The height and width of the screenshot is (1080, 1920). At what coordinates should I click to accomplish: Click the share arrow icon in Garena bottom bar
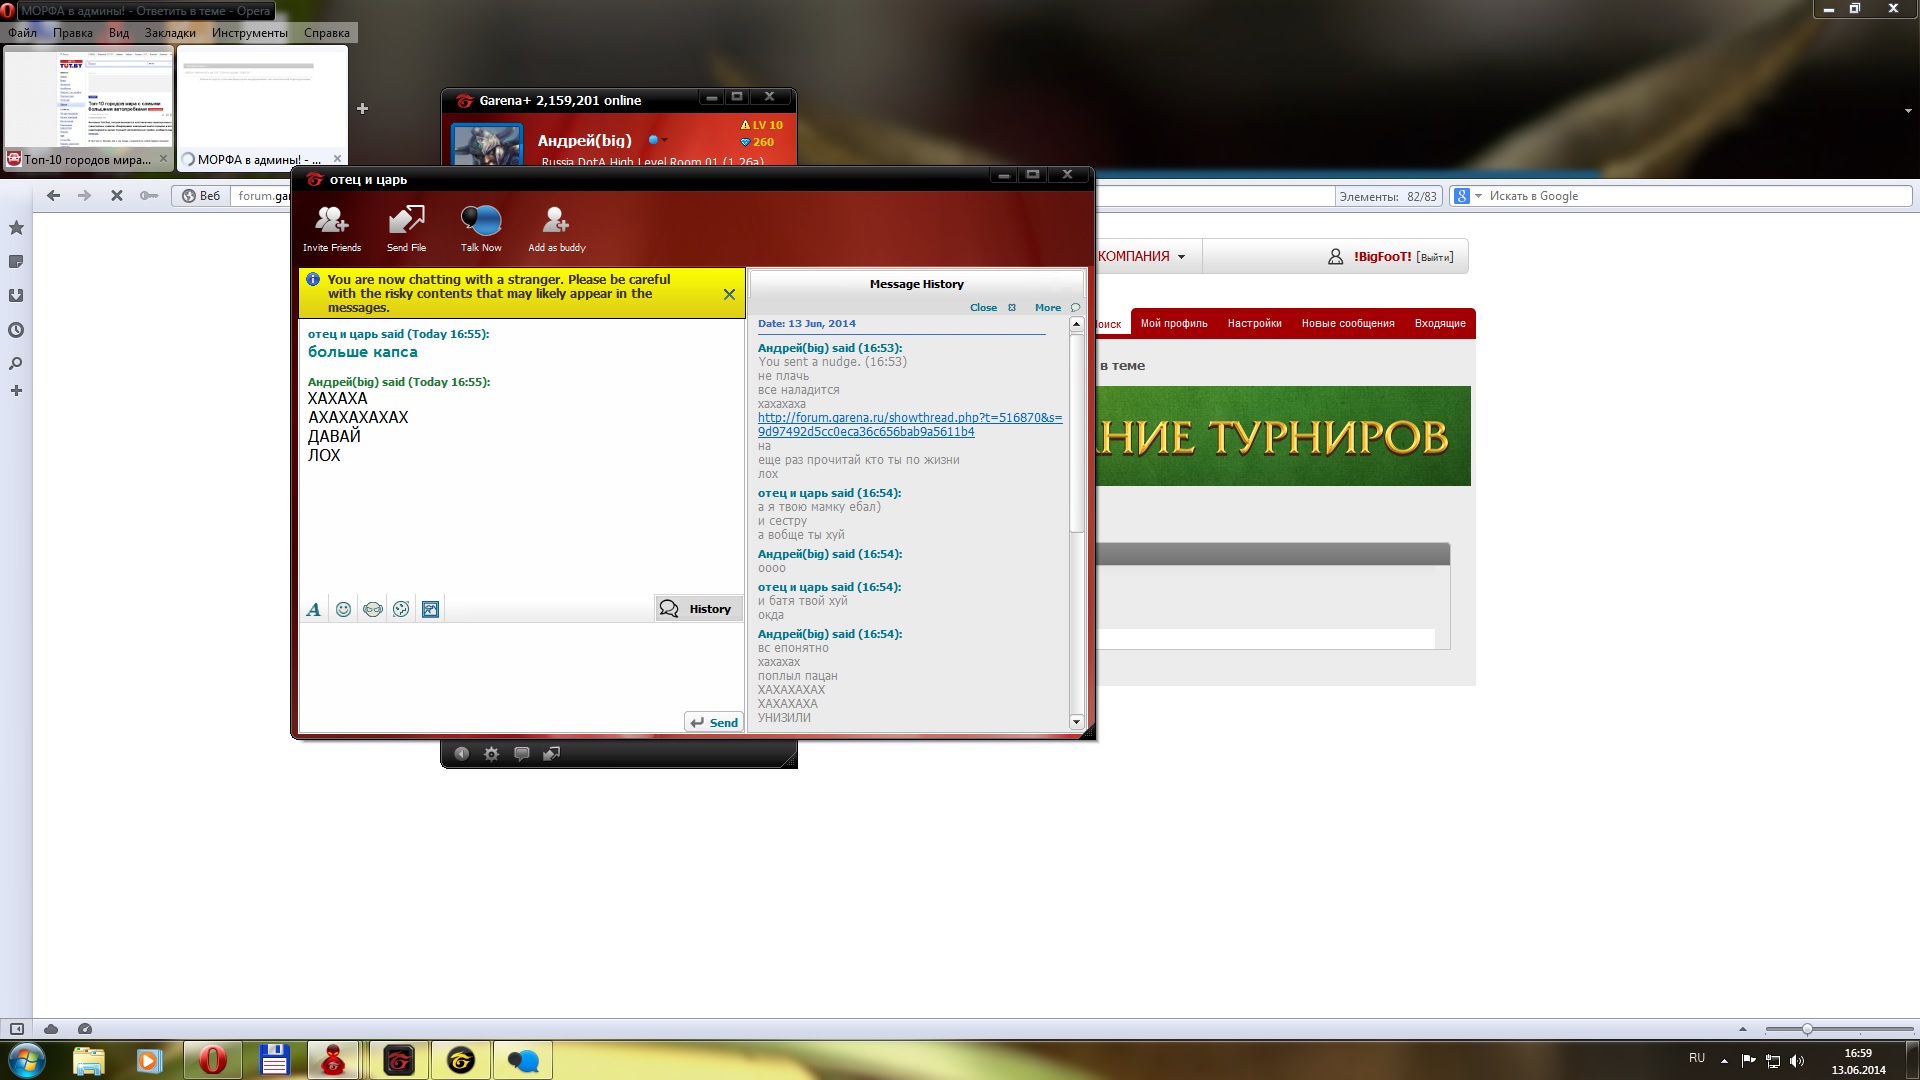tap(551, 754)
